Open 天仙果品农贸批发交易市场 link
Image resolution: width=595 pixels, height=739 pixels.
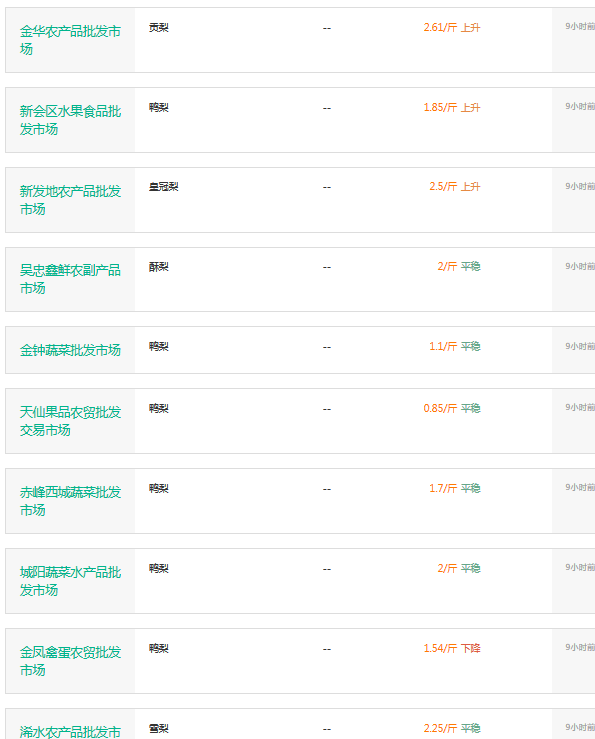coord(70,421)
